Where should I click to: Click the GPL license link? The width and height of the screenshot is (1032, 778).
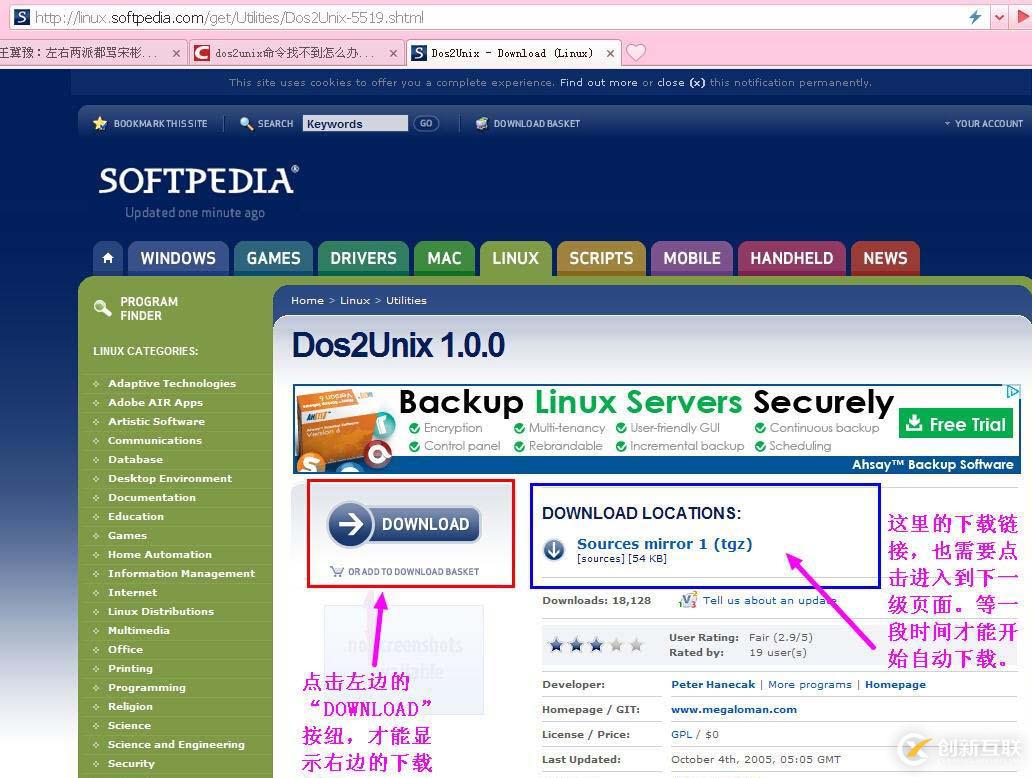click(681, 735)
